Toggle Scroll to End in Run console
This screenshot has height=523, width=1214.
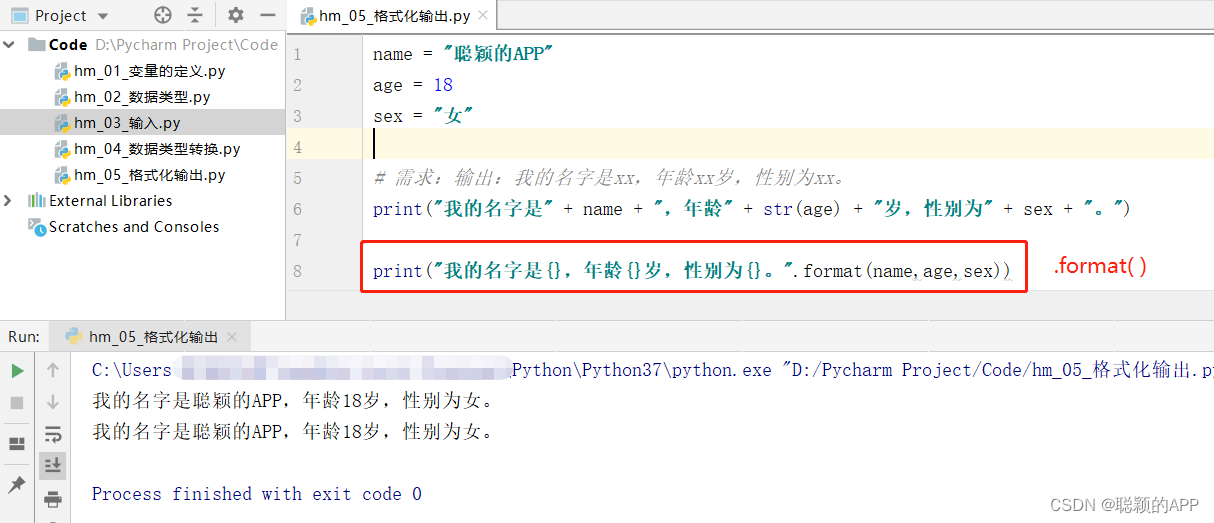tap(53, 465)
